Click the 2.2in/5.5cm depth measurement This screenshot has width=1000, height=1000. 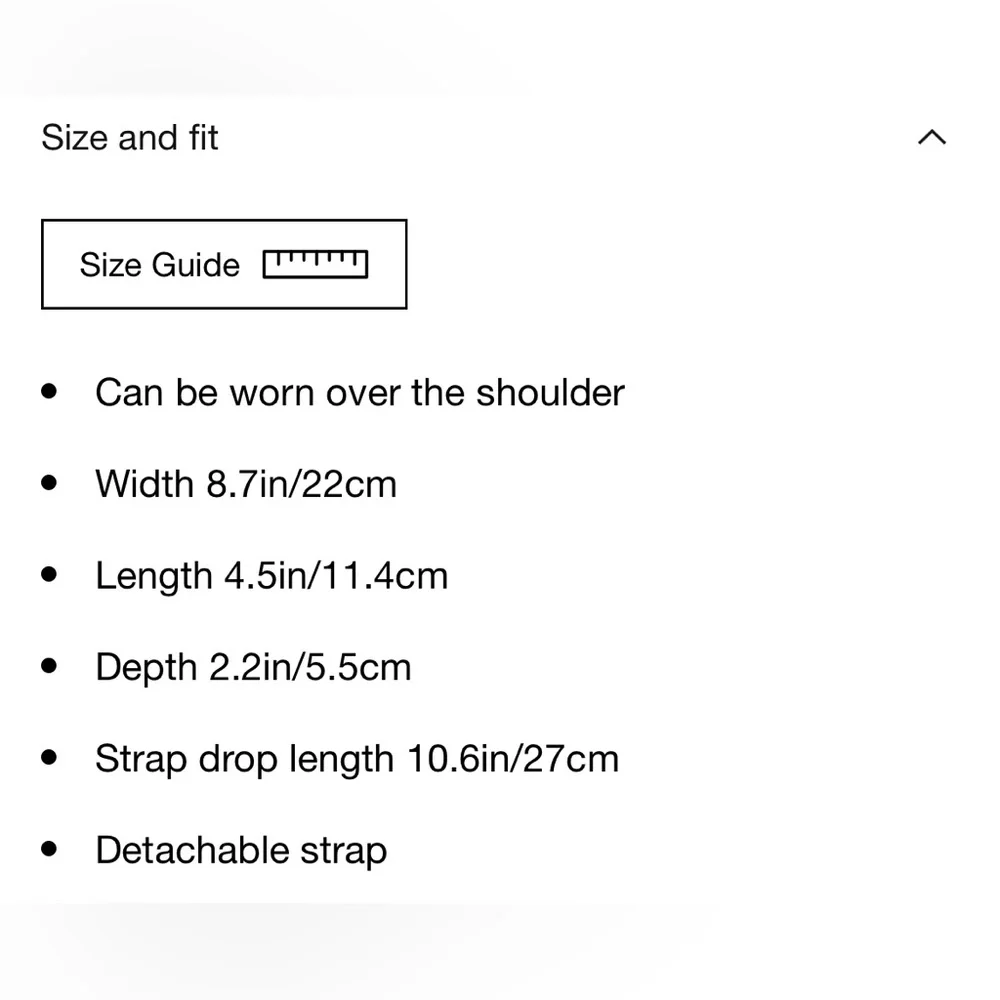[x=310, y=668]
